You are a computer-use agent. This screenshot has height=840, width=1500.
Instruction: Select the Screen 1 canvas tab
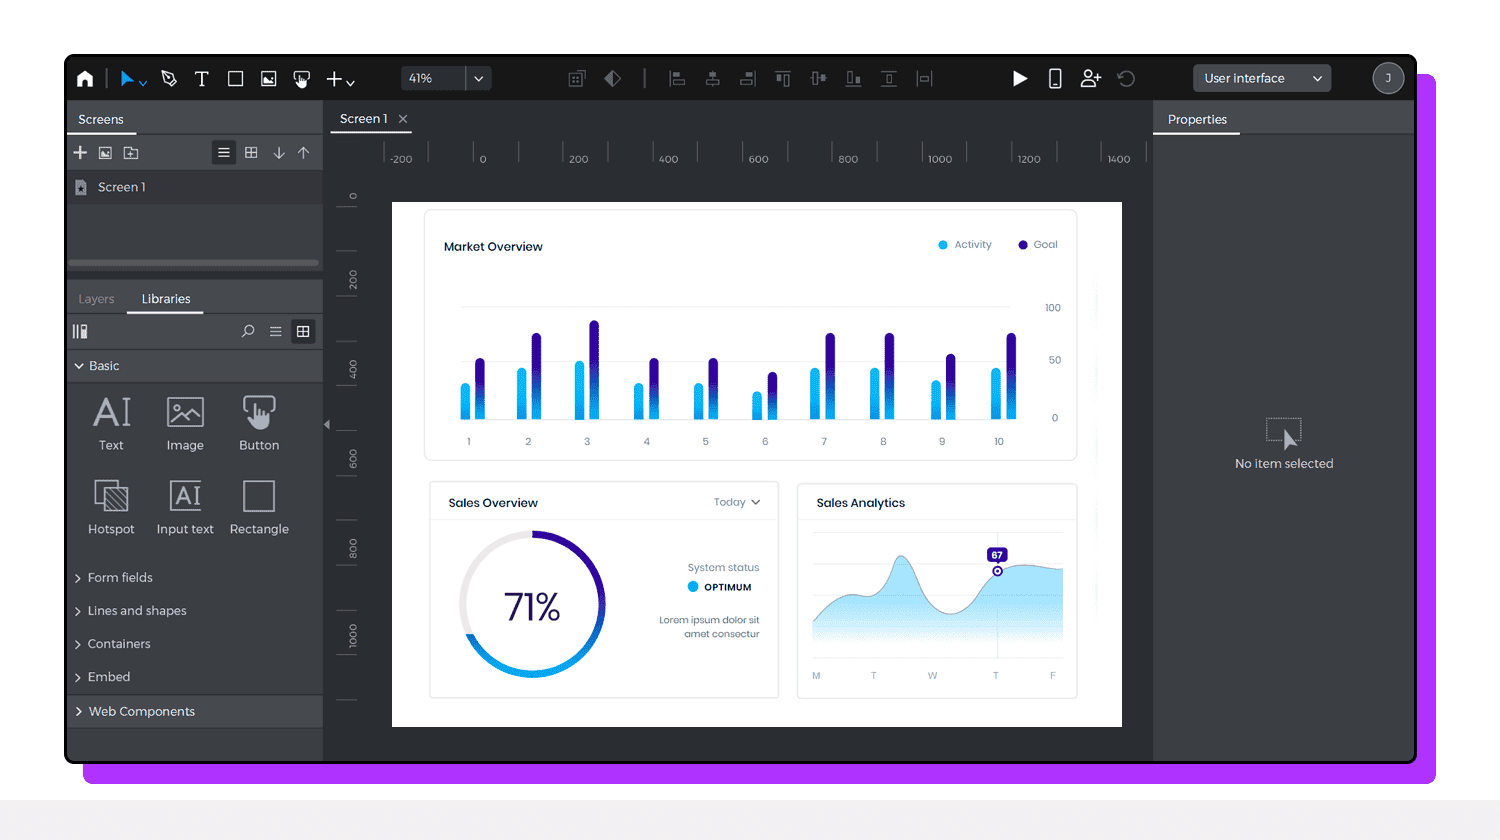pyautogui.click(x=363, y=118)
